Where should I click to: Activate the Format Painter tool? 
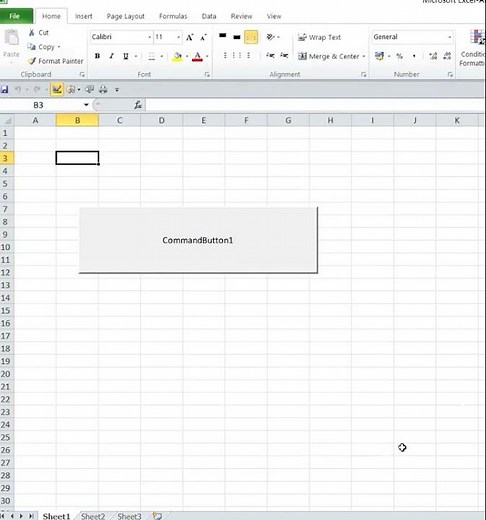click(55, 61)
